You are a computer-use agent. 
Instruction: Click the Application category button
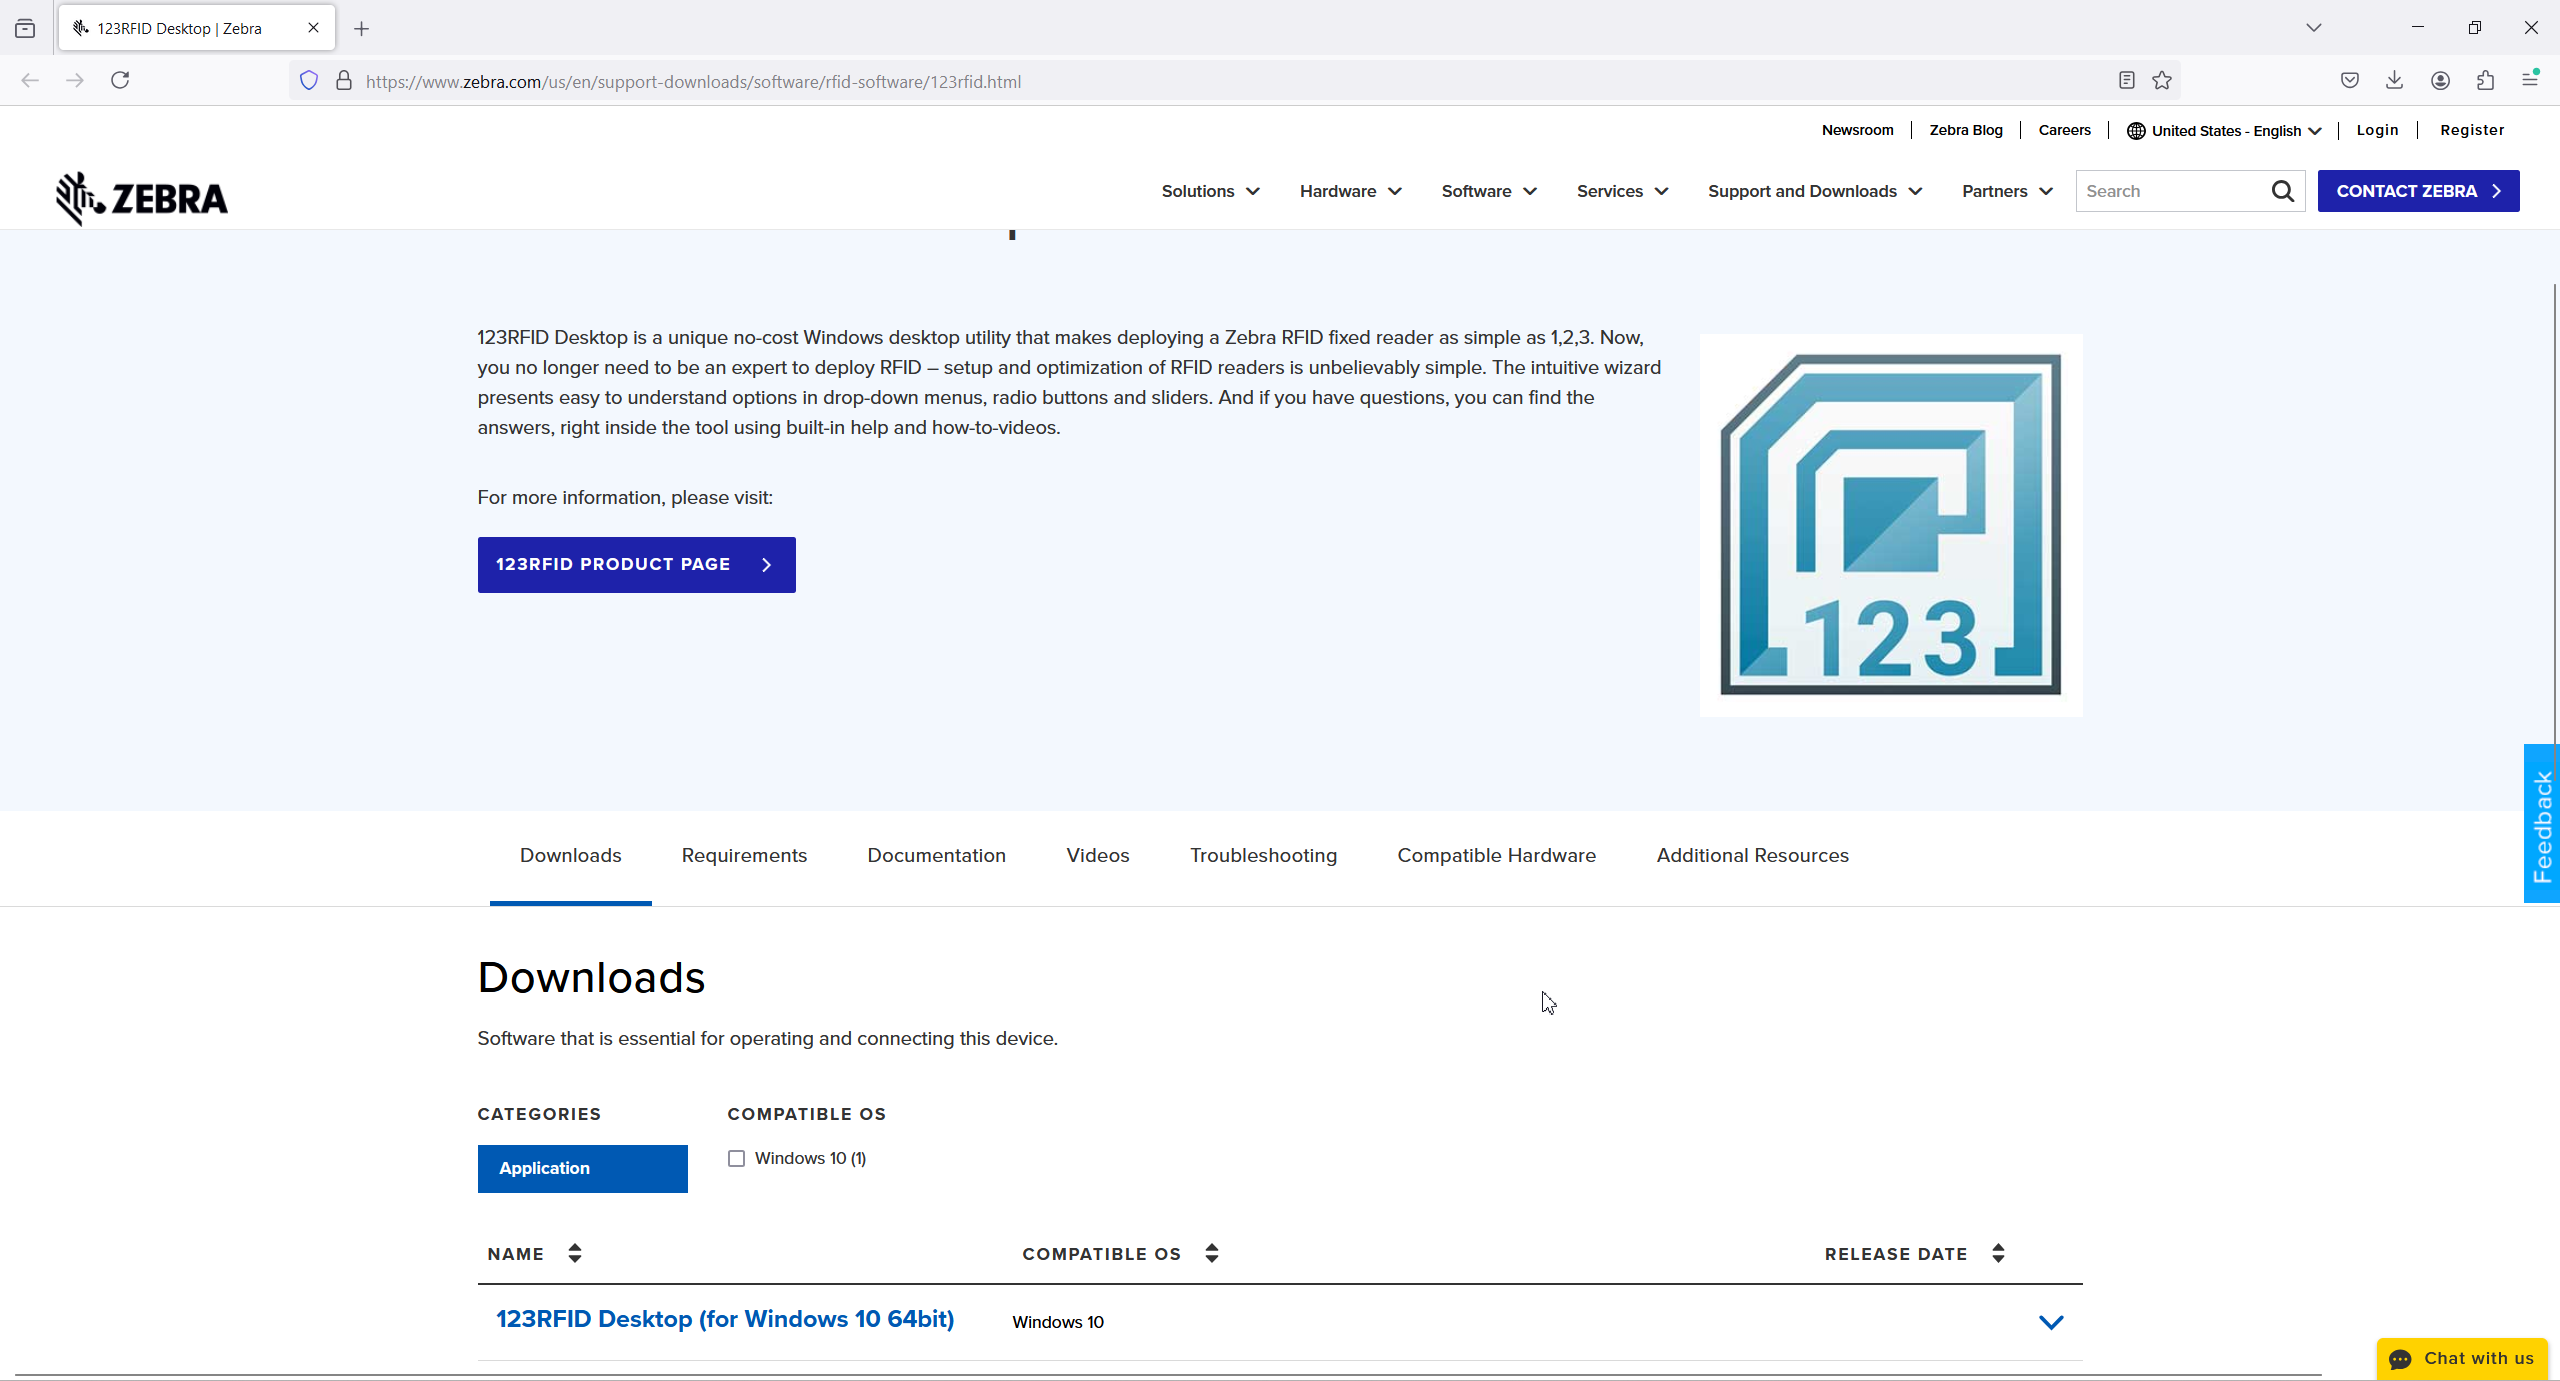point(582,1168)
